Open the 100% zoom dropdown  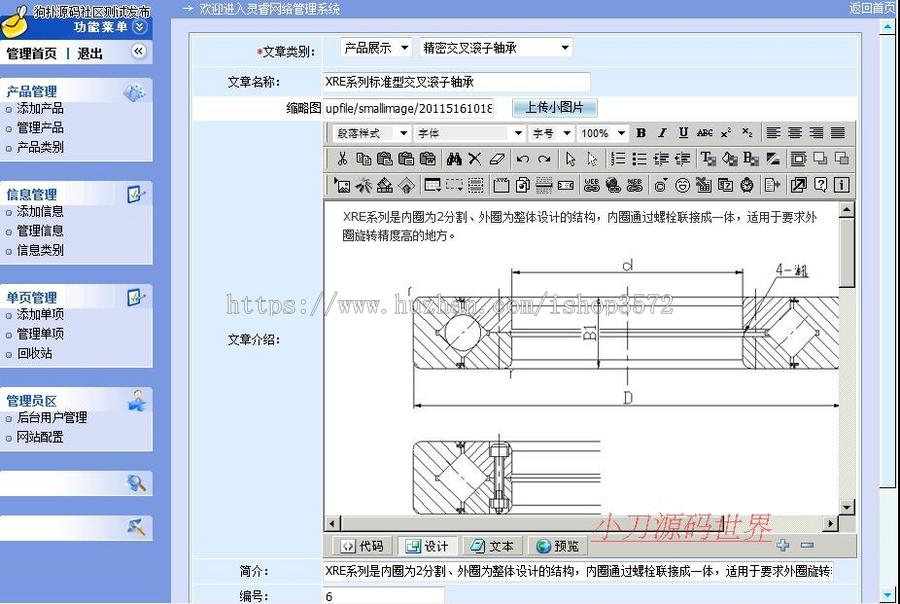[602, 133]
